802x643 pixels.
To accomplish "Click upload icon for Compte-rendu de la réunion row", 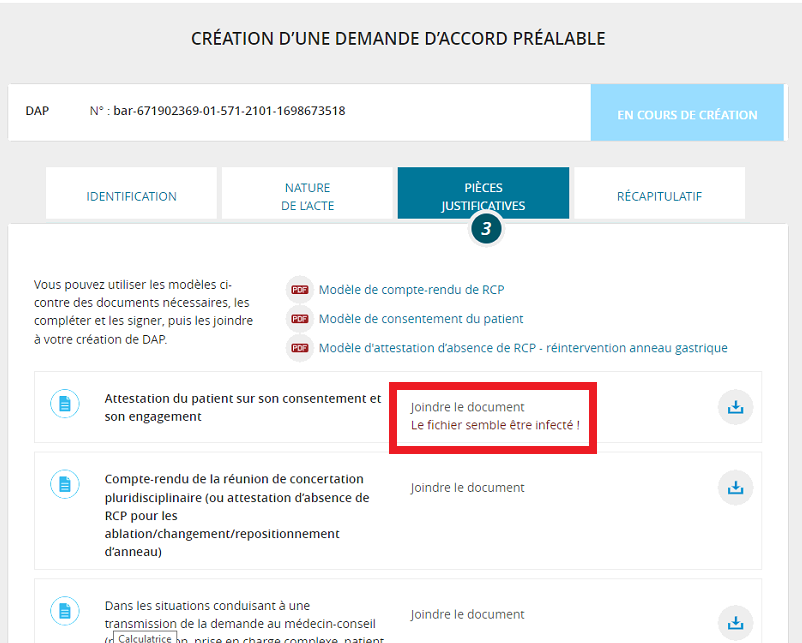I will pyautogui.click(x=736, y=487).
